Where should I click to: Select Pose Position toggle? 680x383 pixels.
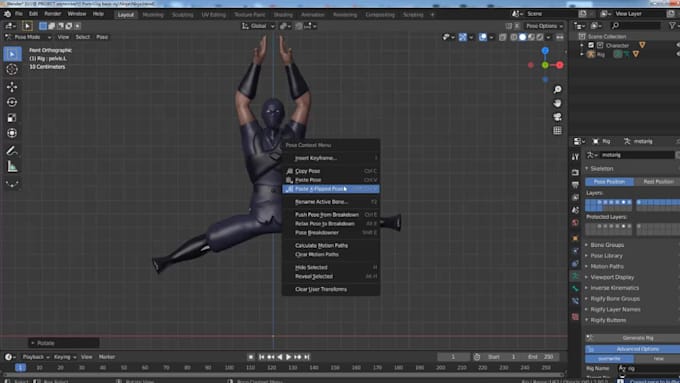[x=609, y=182]
